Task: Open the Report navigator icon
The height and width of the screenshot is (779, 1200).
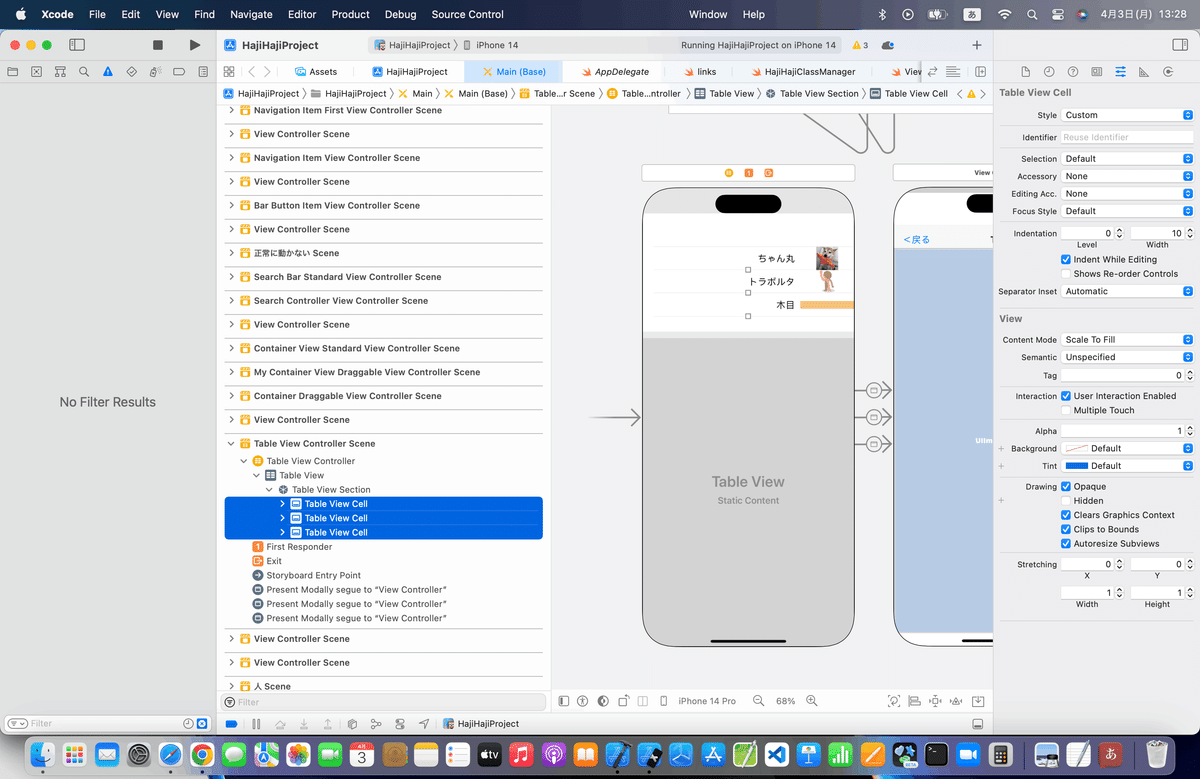Action: 203,72
